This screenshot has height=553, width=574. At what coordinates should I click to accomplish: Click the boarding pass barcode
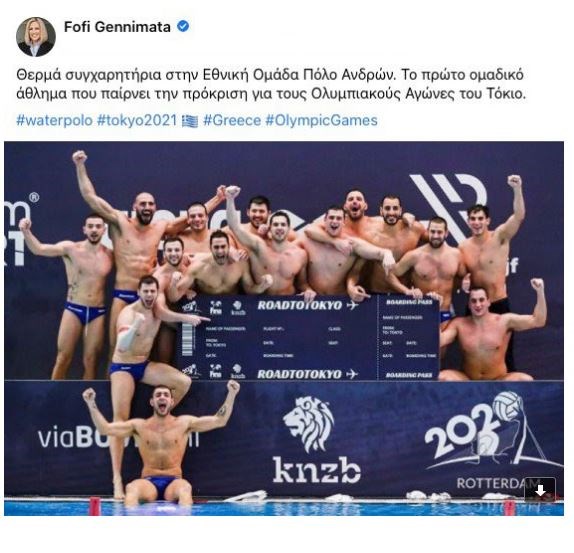tap(187, 339)
